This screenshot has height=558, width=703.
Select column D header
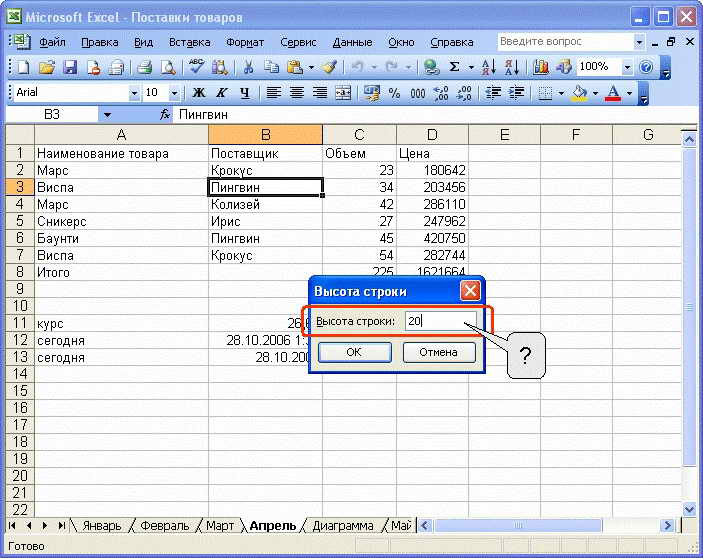[x=432, y=134]
